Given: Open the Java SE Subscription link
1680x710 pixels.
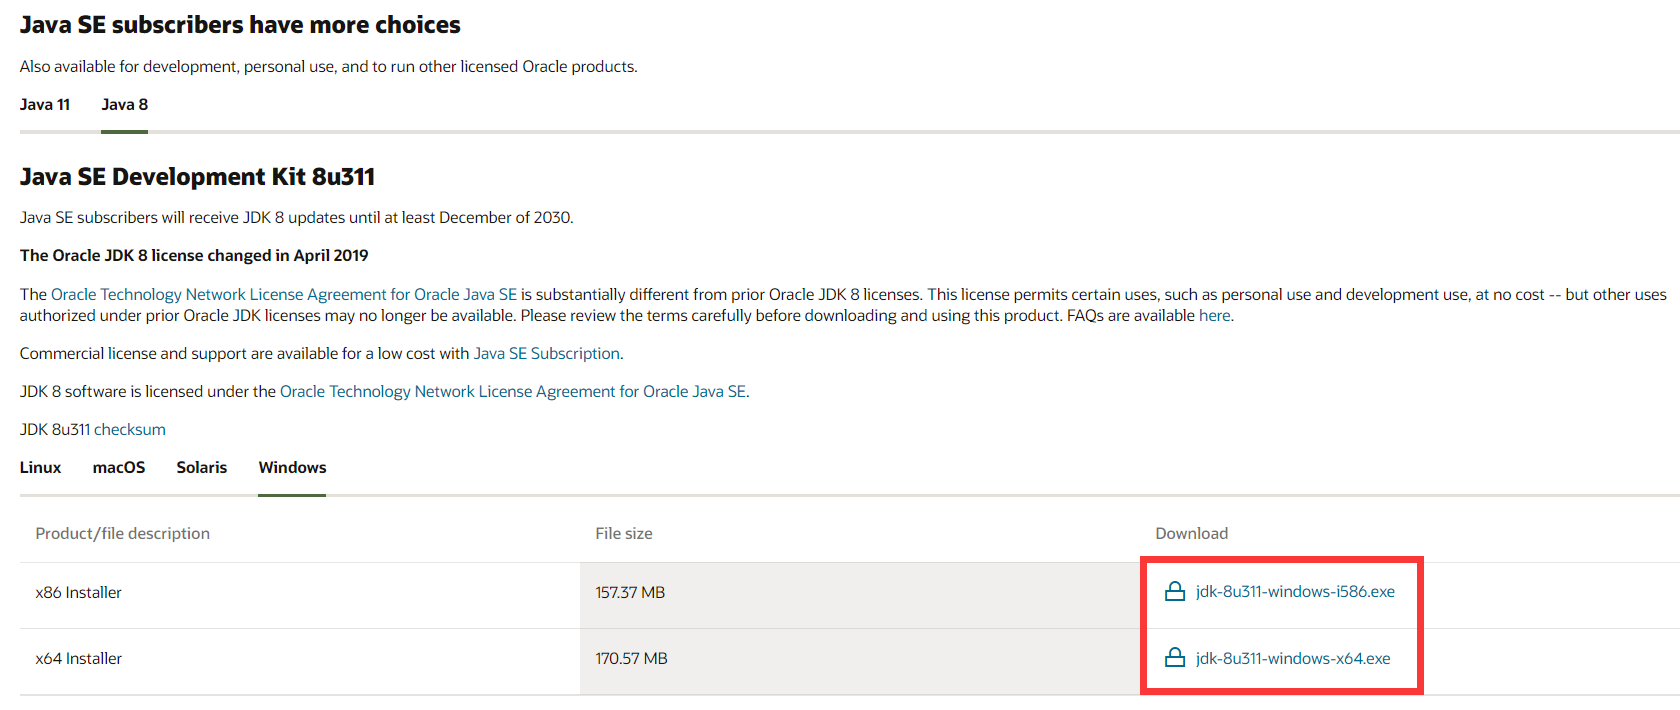Looking at the screenshot, I should pos(547,354).
